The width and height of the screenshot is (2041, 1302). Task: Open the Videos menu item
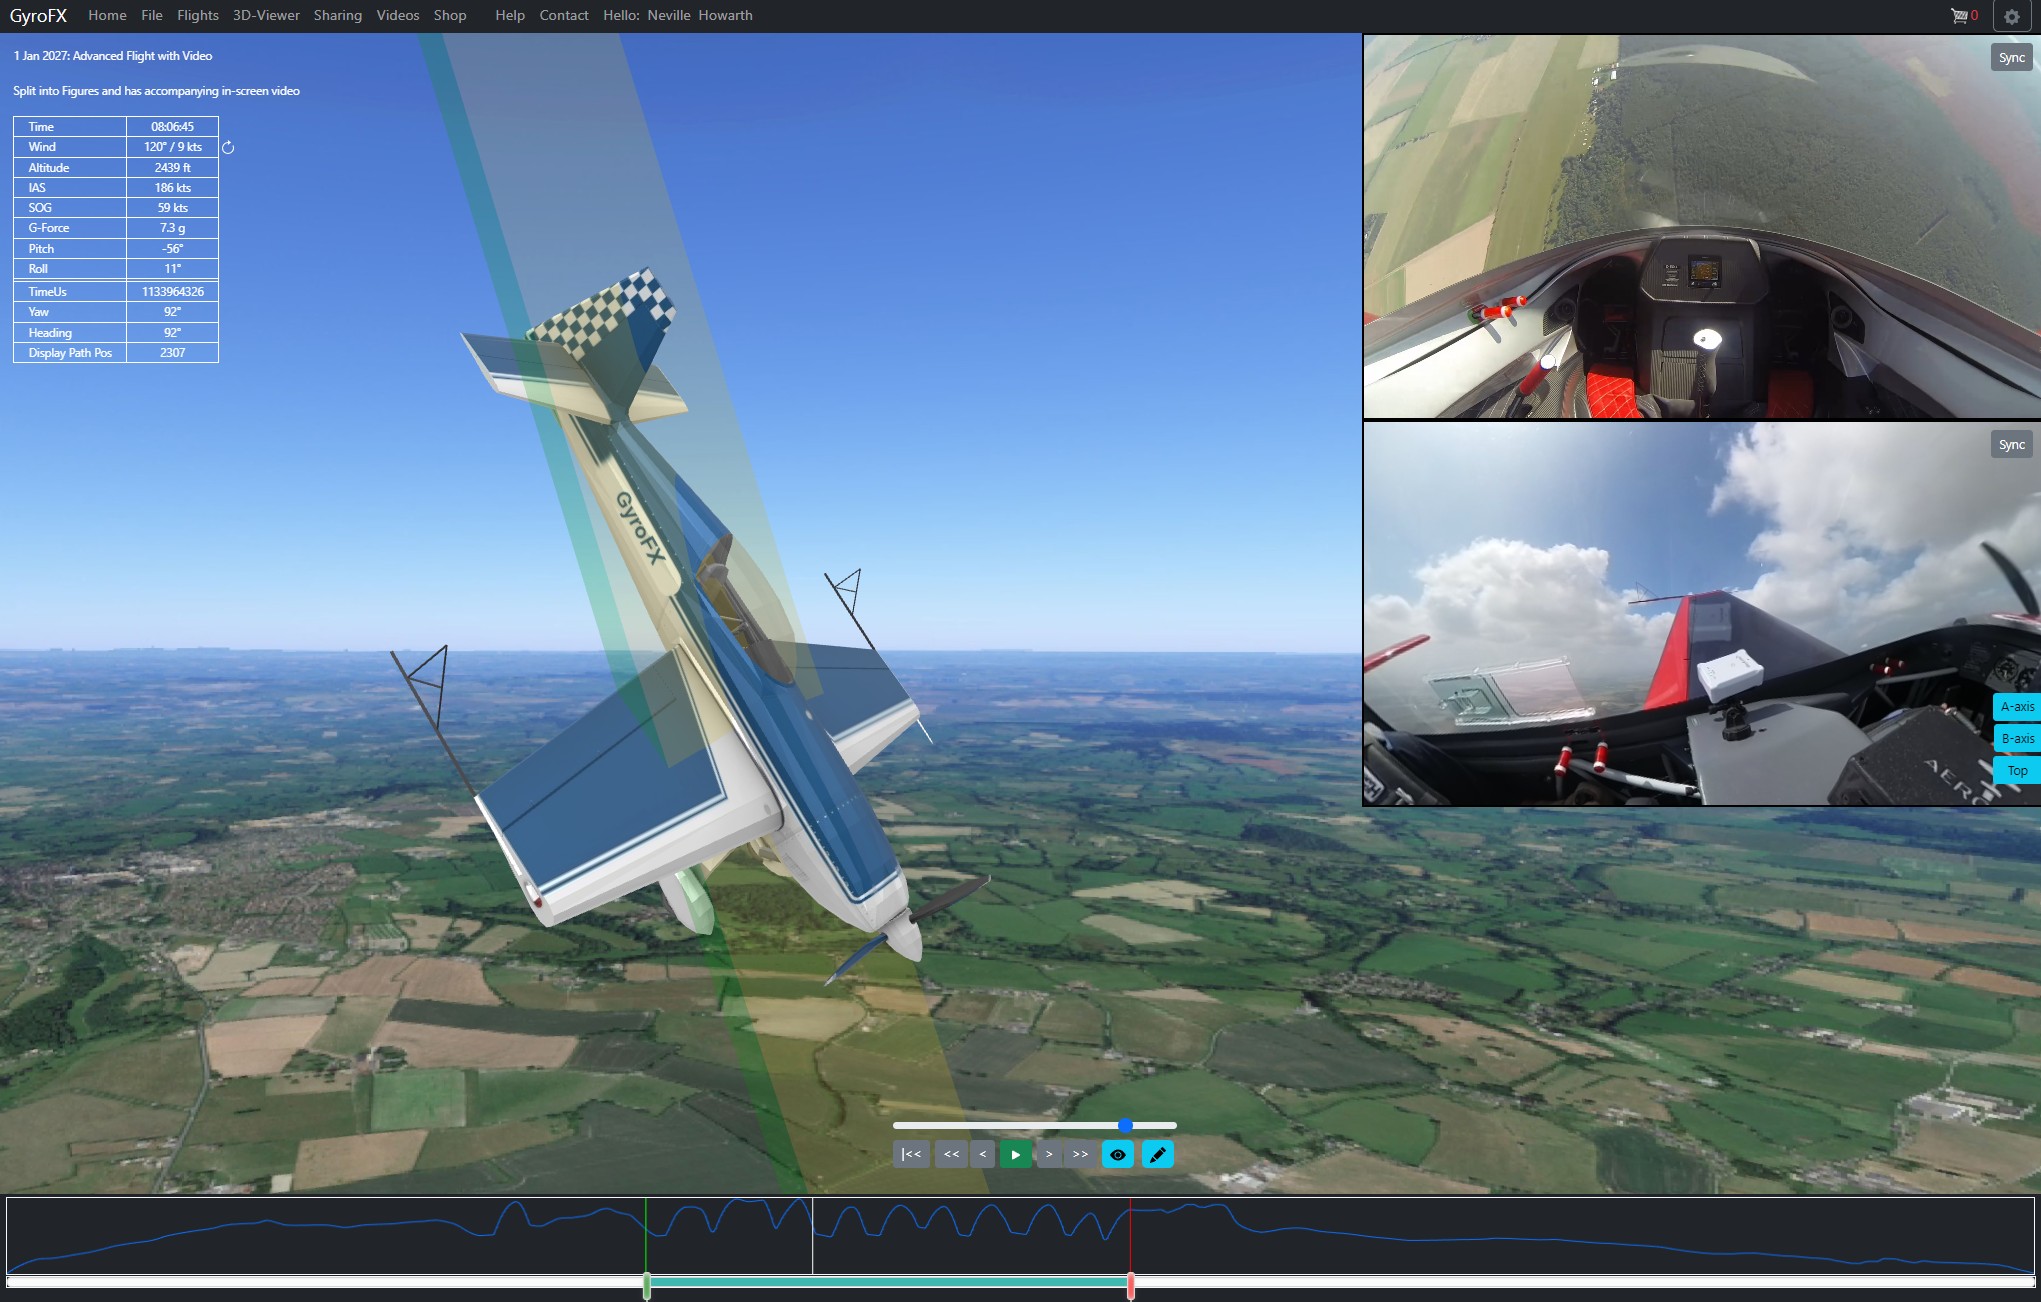398,16
